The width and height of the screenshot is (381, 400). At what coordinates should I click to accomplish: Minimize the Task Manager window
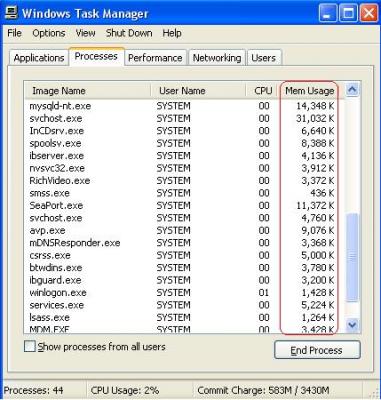pyautogui.click(x=328, y=14)
